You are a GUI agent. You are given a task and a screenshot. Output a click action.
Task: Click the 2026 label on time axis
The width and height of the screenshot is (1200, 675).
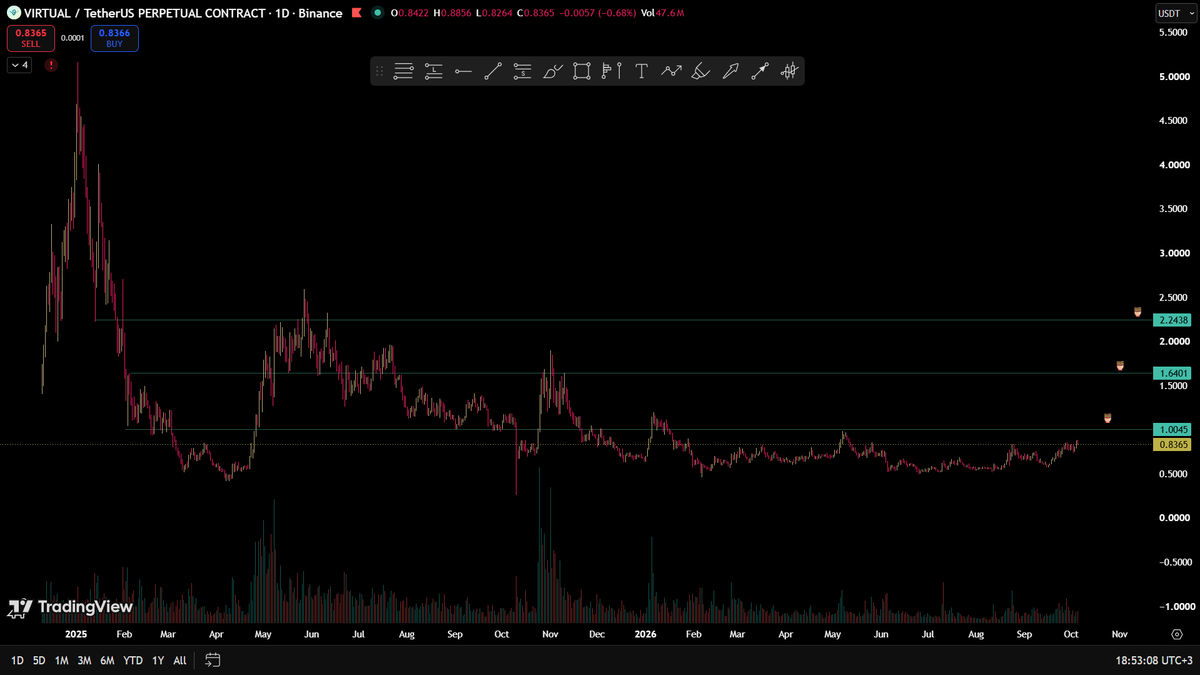645,634
